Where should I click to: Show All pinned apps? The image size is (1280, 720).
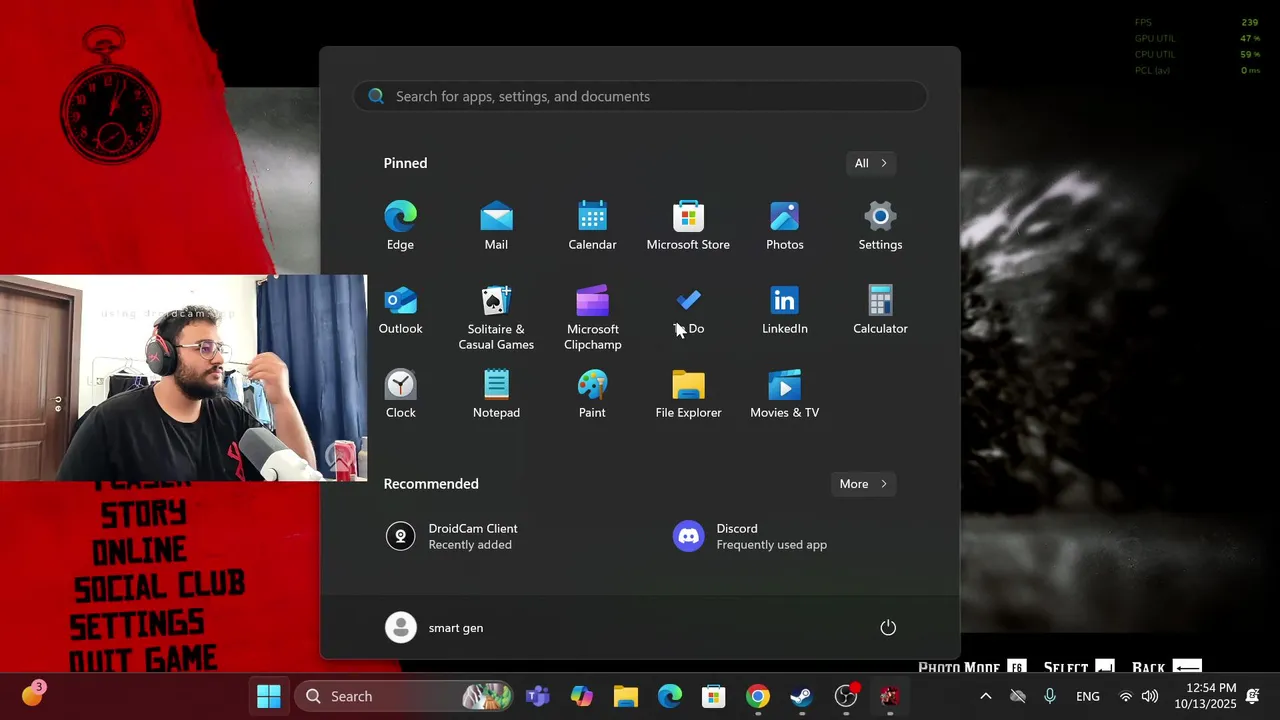870,163
